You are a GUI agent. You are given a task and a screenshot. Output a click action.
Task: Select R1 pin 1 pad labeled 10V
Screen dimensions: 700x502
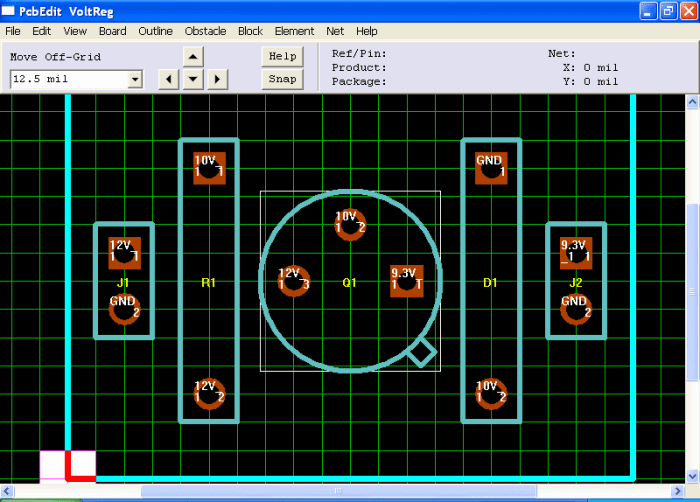[x=209, y=168]
